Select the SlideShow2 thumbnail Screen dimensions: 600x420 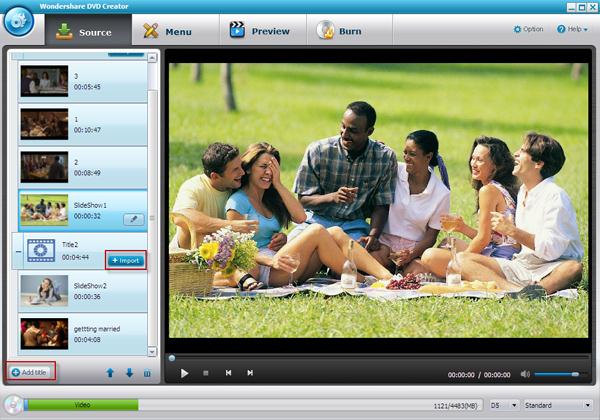[44, 291]
